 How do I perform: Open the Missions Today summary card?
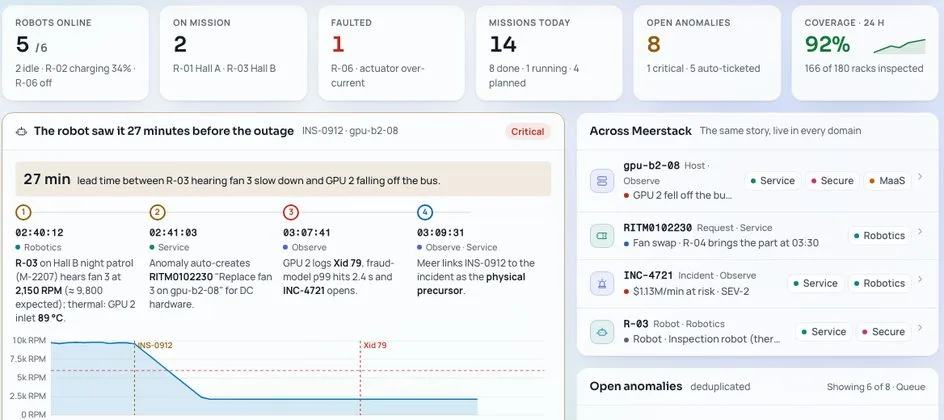(x=549, y=53)
